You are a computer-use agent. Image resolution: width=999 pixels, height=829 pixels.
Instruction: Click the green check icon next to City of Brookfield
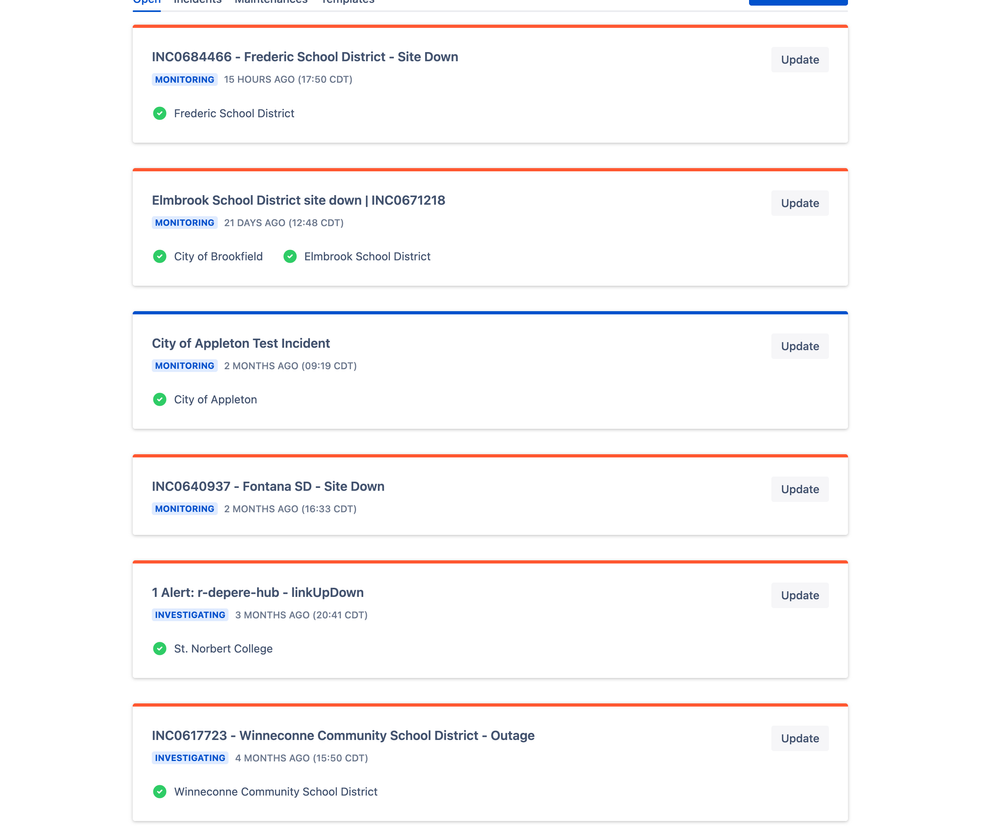160,257
